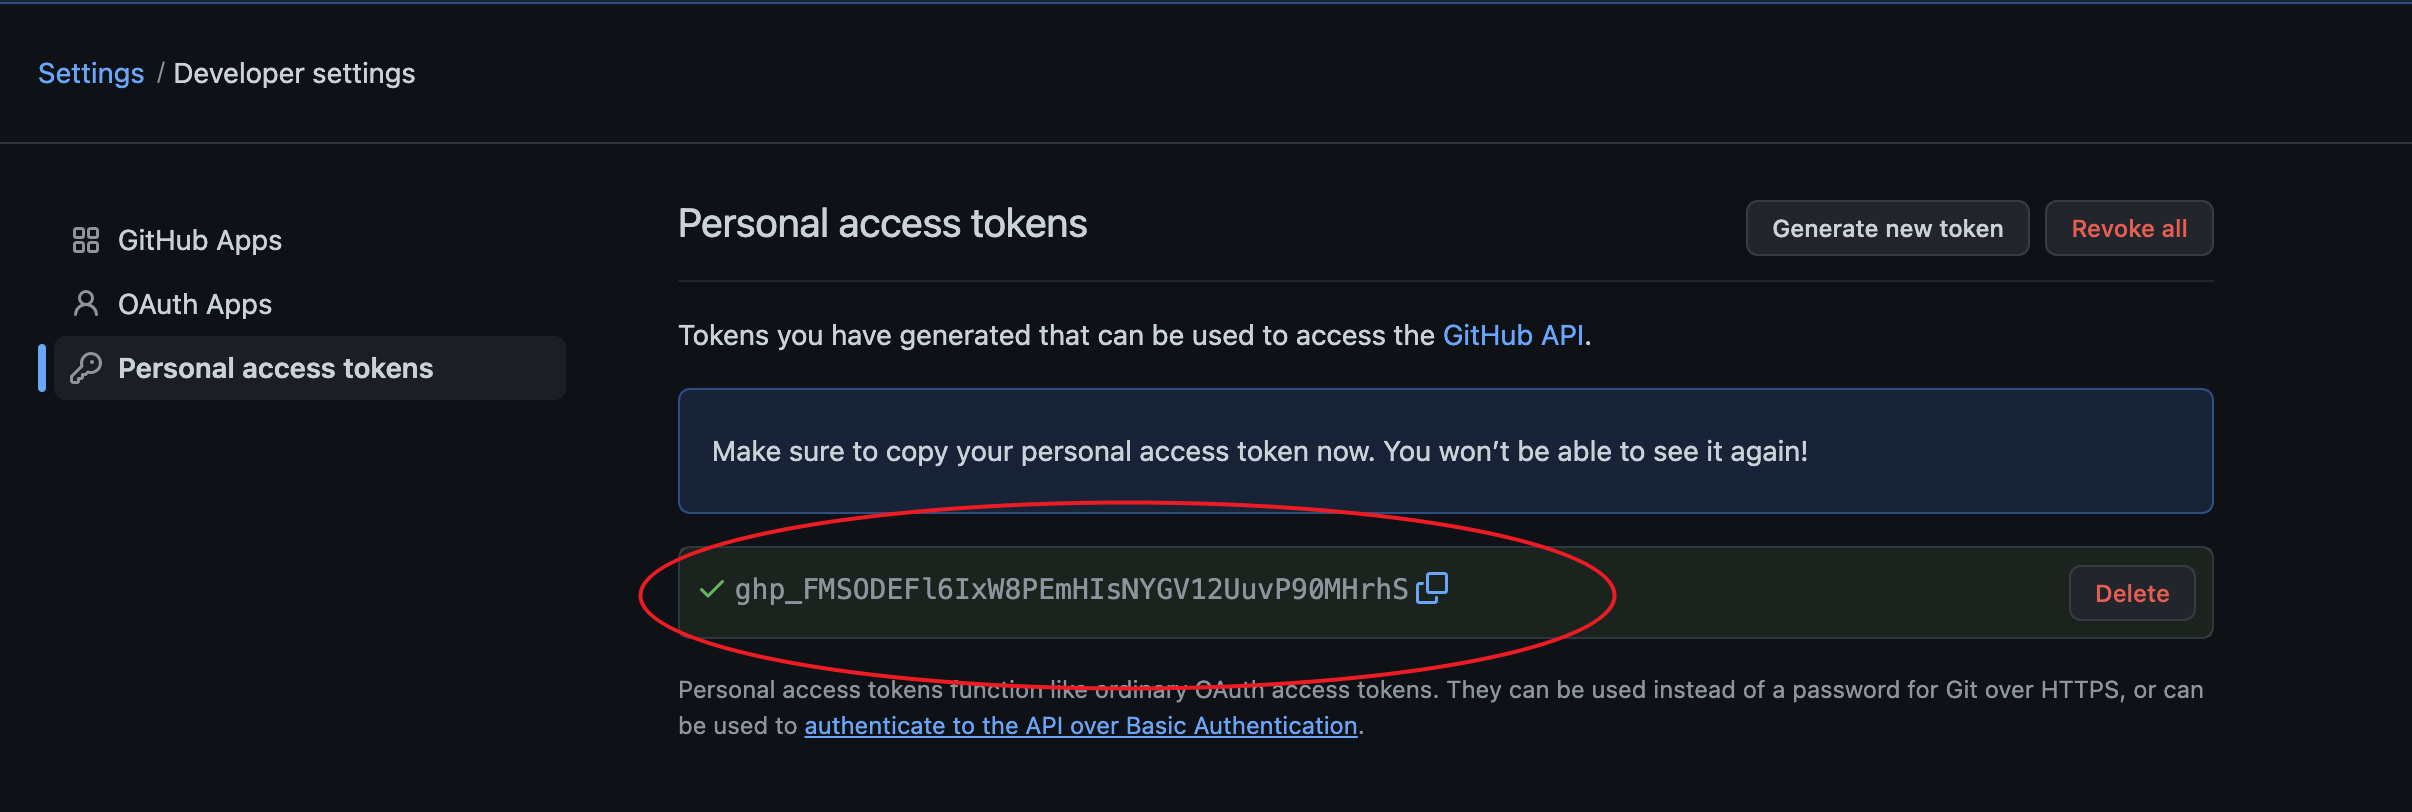Click the ghp_ token string text

click(x=1071, y=589)
